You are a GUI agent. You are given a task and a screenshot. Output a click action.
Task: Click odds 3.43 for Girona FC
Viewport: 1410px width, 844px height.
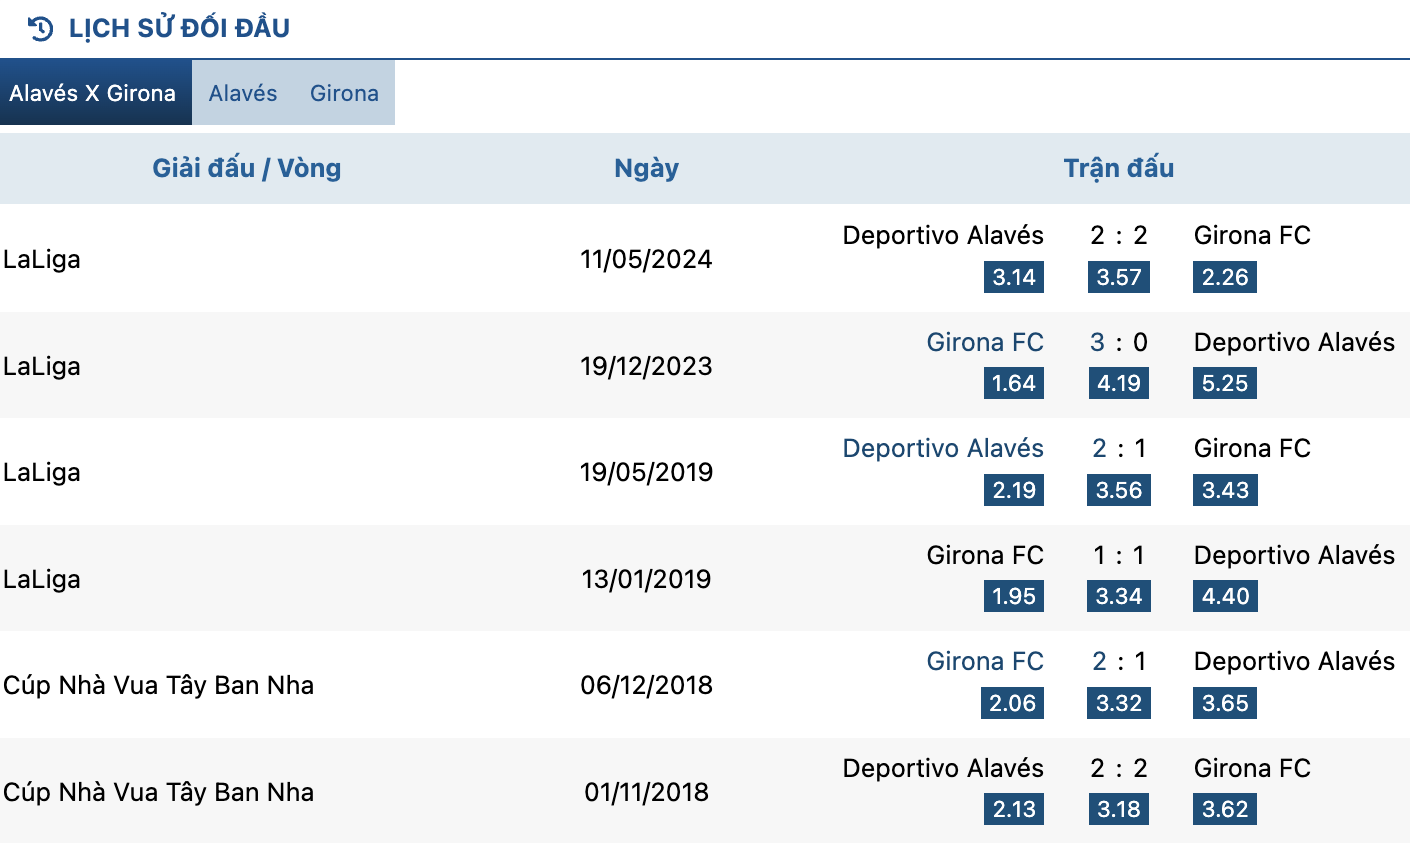[1225, 490]
